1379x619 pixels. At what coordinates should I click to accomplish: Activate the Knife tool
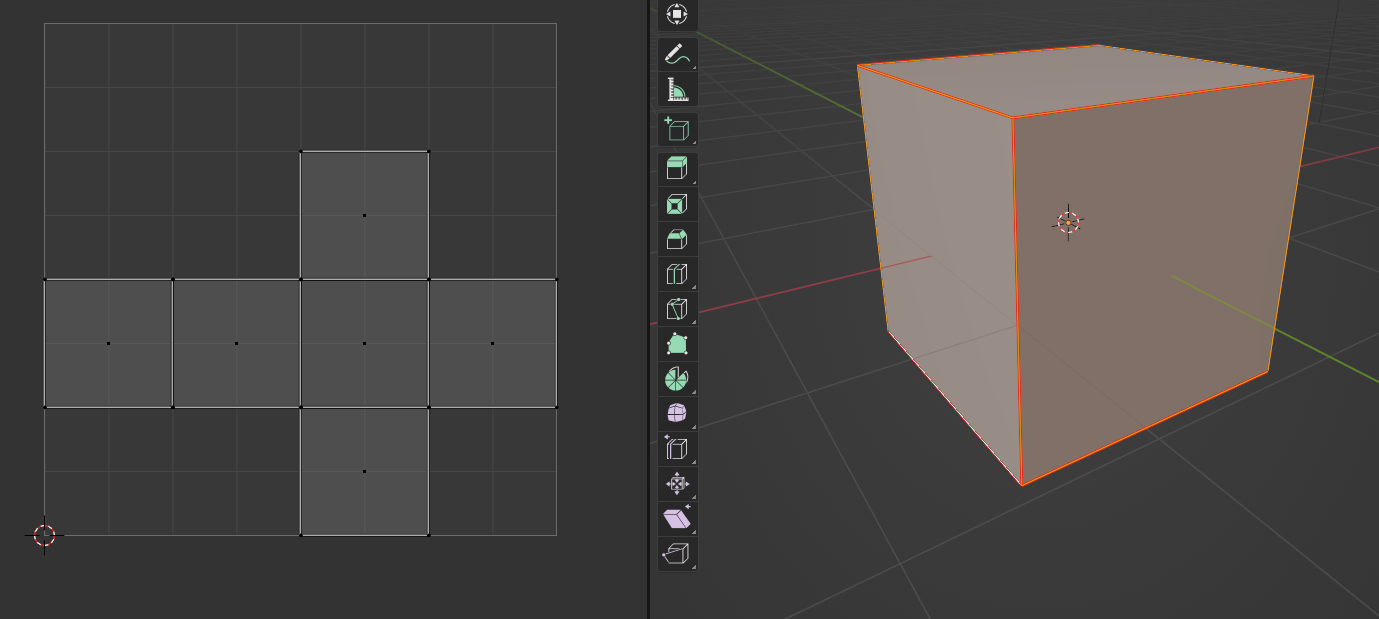point(677,309)
